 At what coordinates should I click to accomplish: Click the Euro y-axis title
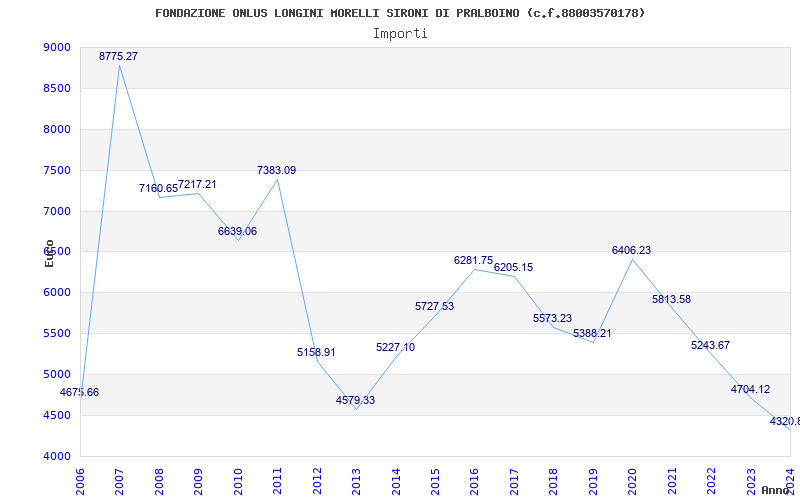point(49,254)
